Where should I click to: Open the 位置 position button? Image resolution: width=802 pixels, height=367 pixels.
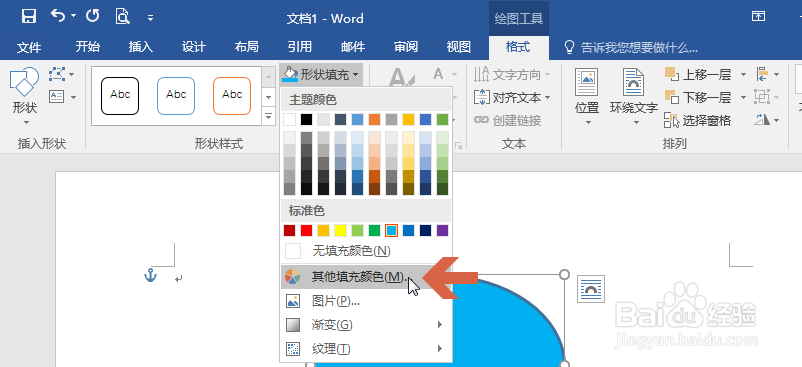(x=587, y=97)
